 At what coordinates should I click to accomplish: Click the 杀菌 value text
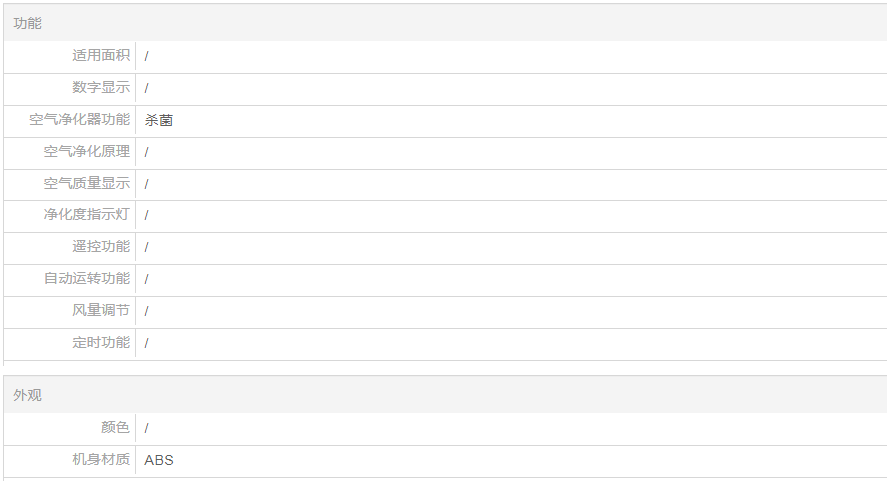(x=158, y=120)
